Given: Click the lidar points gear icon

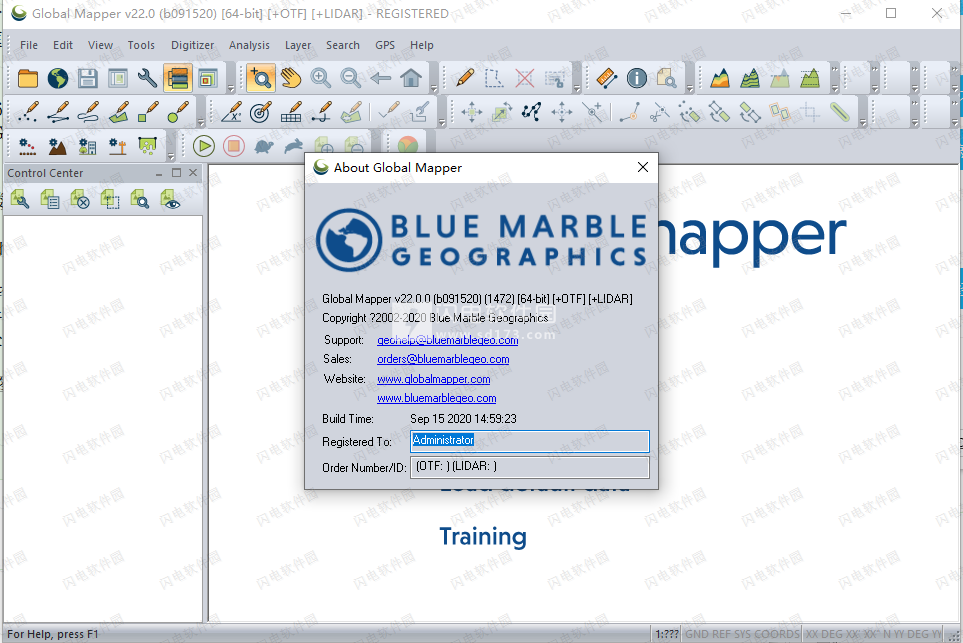Looking at the screenshot, I should [x=28, y=146].
